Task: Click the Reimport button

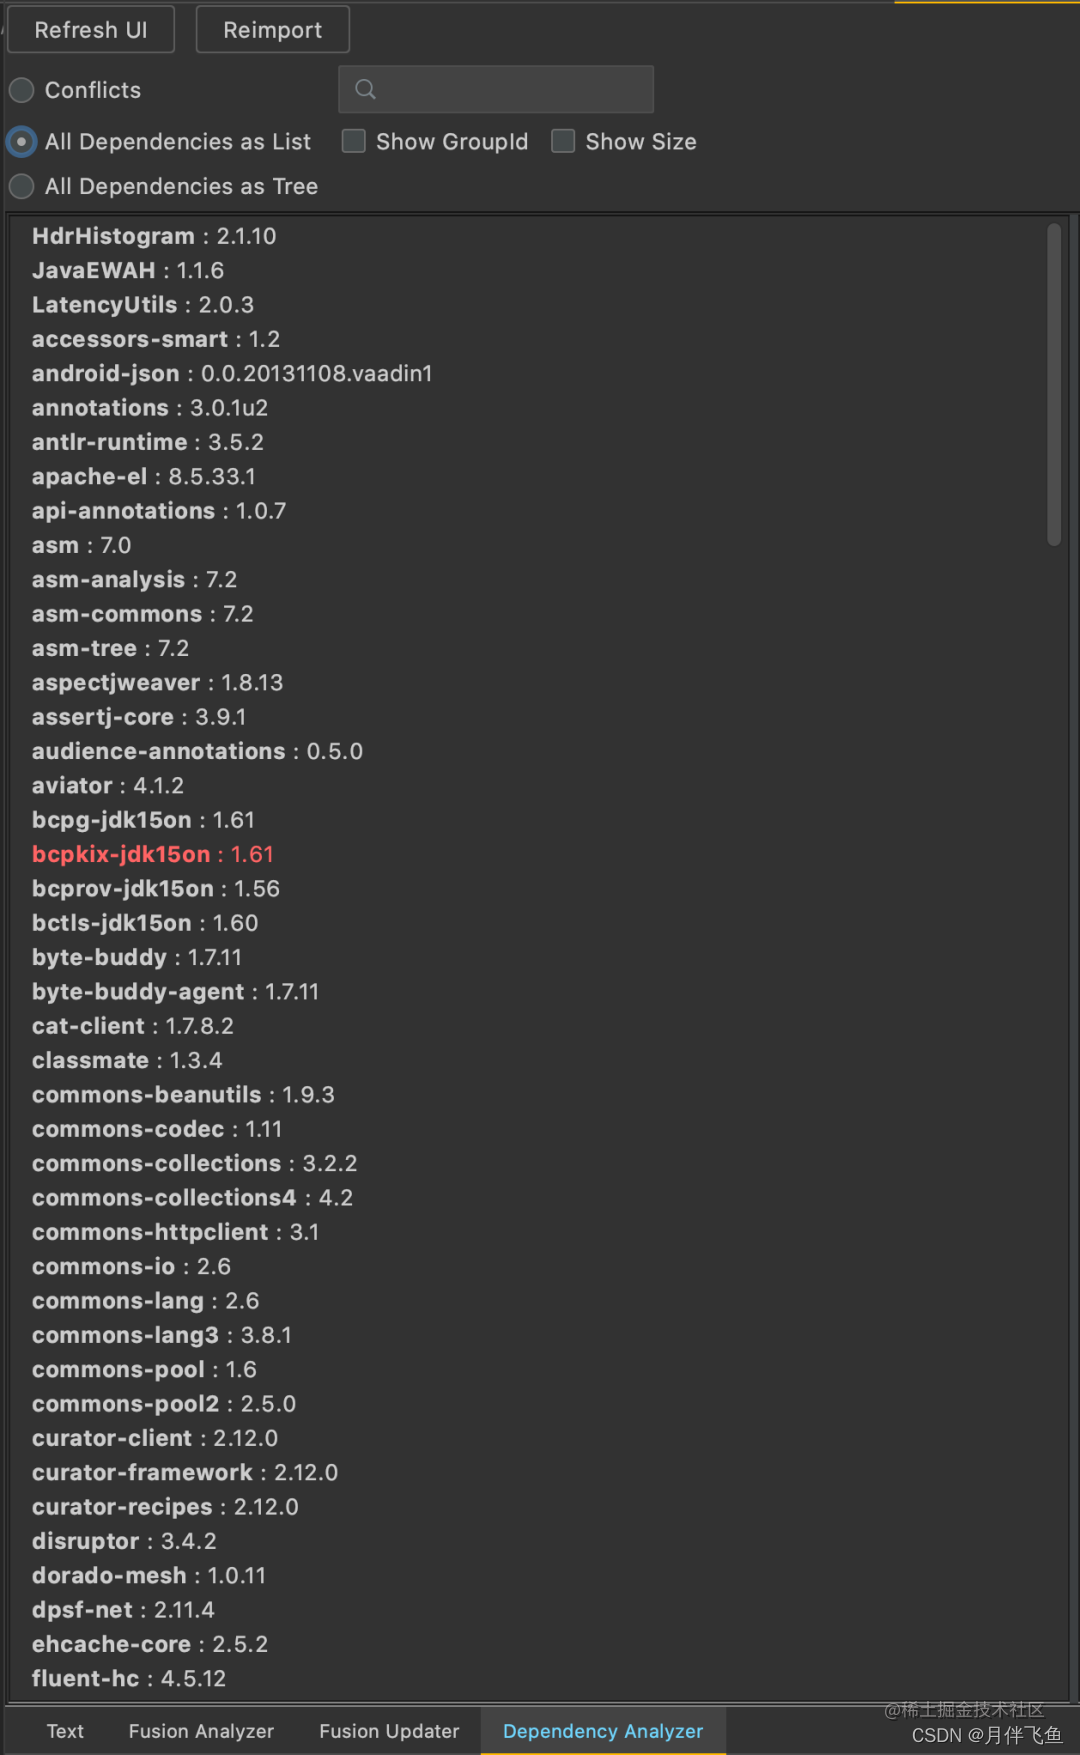Action: coord(273,30)
